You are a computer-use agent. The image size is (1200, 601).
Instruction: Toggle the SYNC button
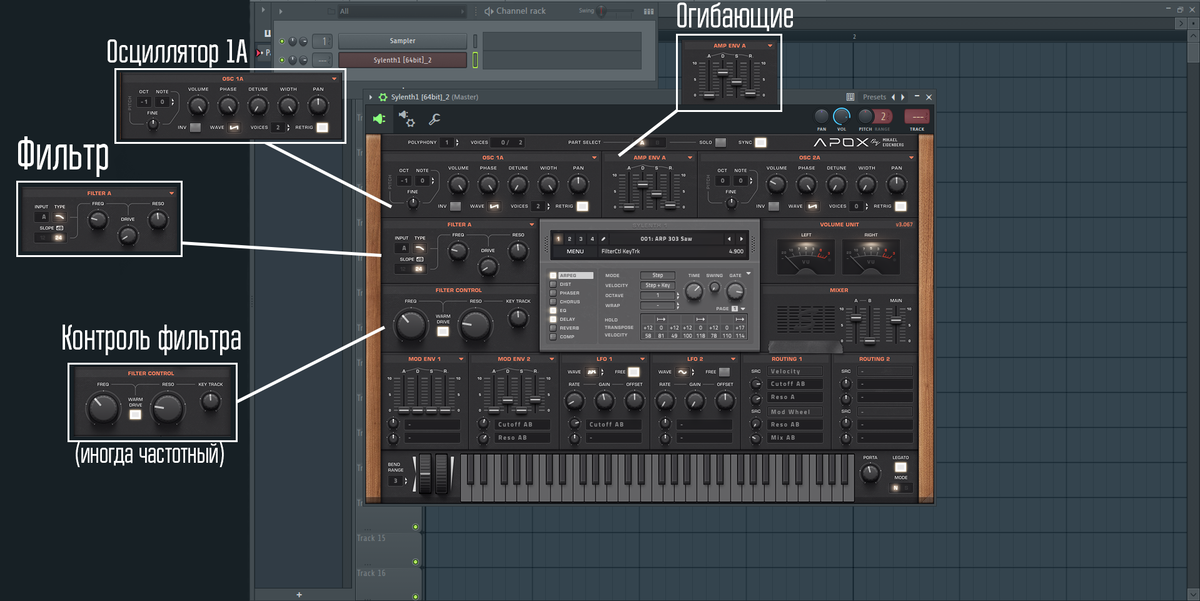pyautogui.click(x=761, y=143)
